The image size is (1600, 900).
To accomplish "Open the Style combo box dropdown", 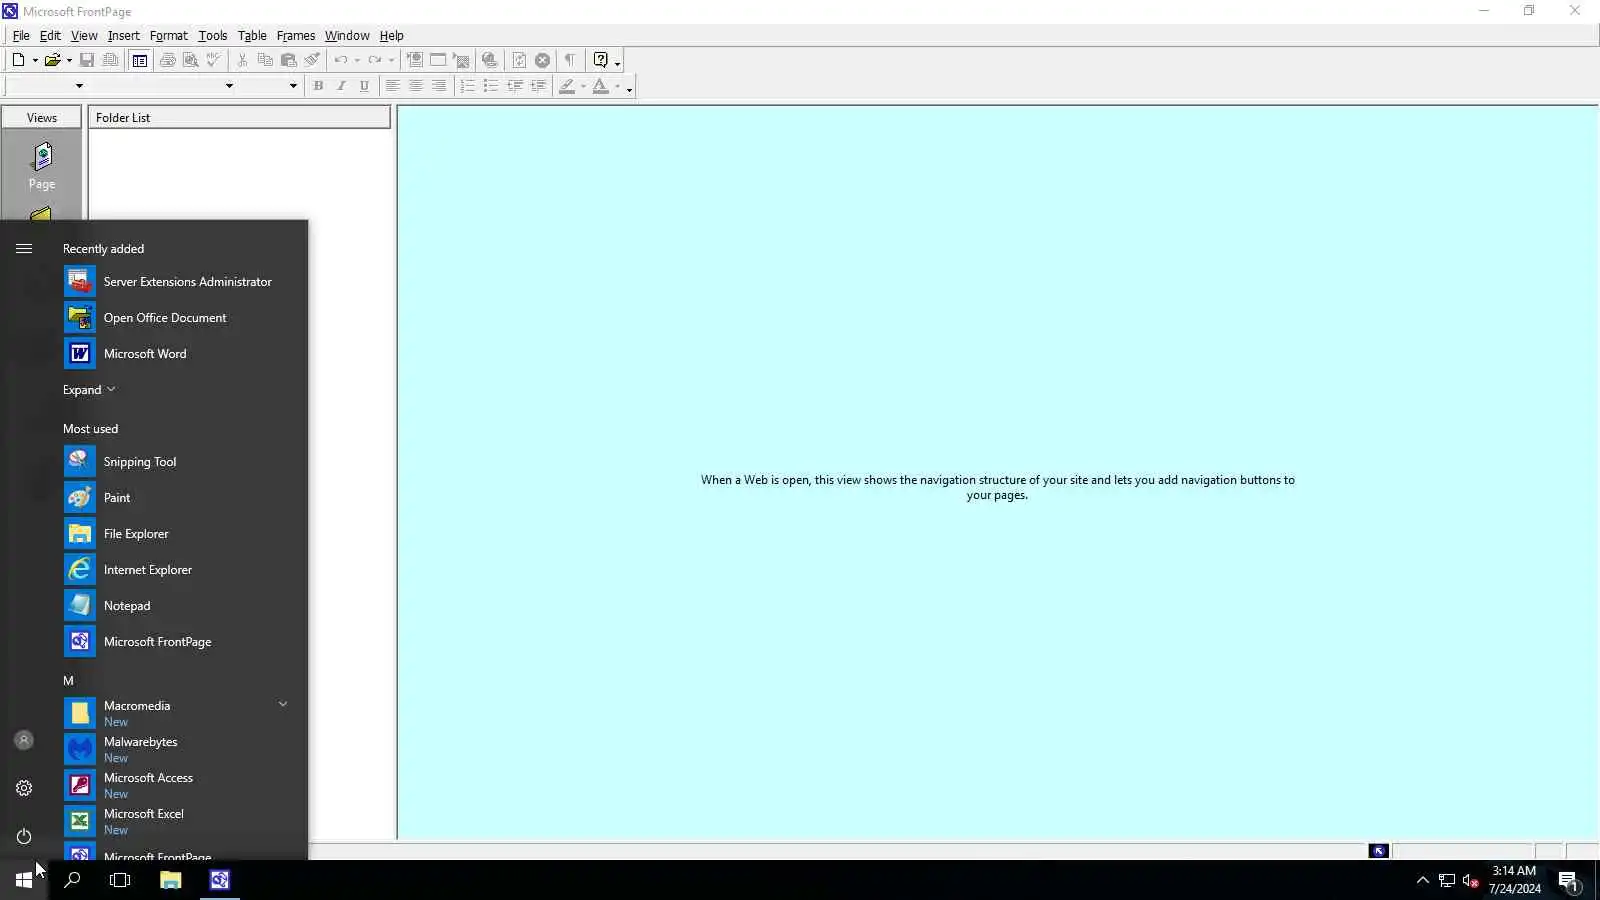I will click(x=79, y=86).
